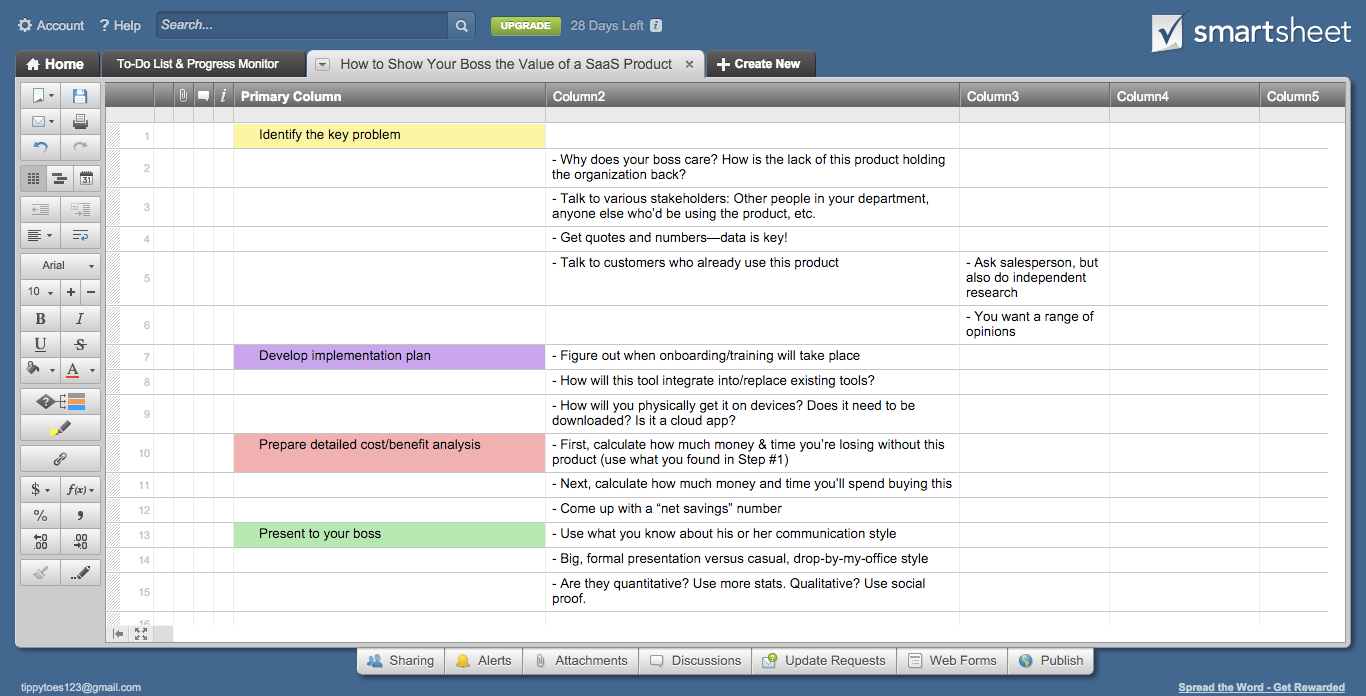
Task: Open the Publish panel
Action: tap(1051, 661)
